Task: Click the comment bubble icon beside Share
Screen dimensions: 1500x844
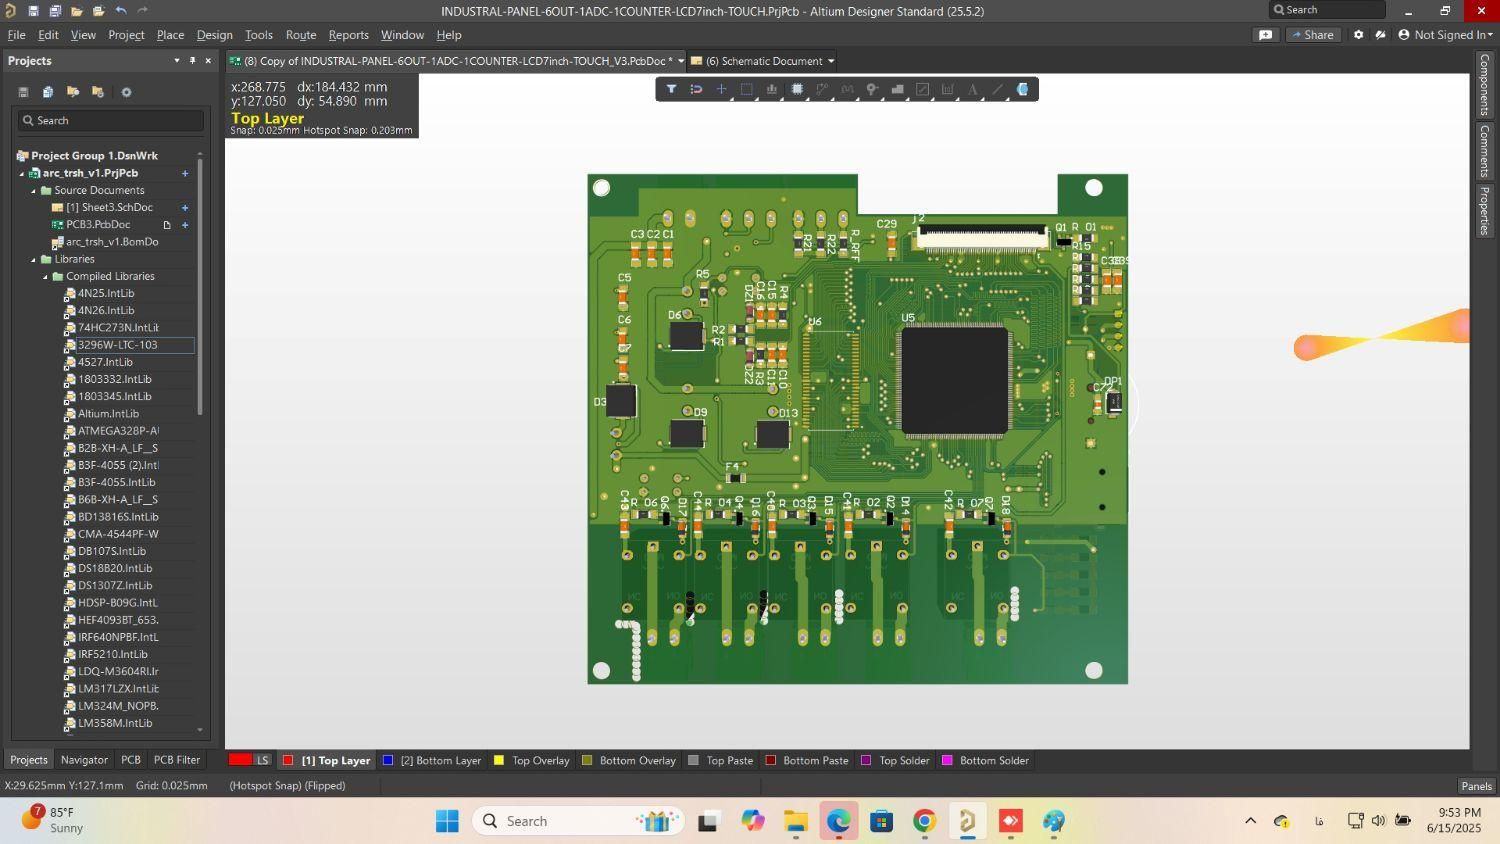Action: (x=1265, y=34)
